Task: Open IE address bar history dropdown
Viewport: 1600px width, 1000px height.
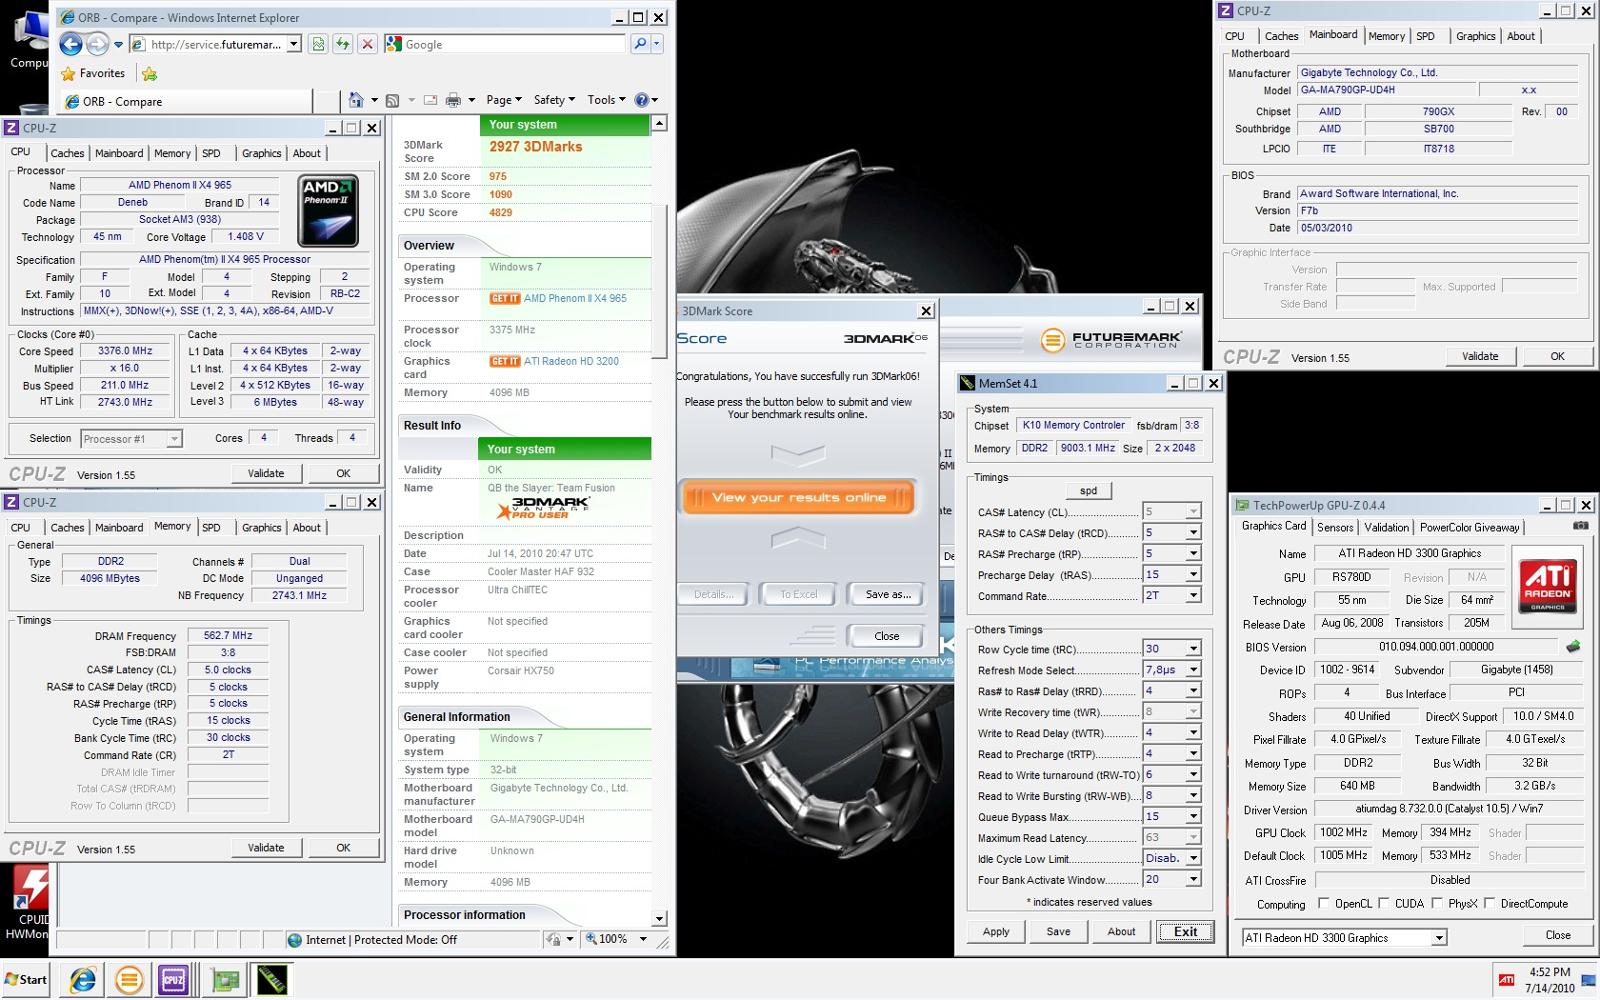Action: [x=294, y=44]
